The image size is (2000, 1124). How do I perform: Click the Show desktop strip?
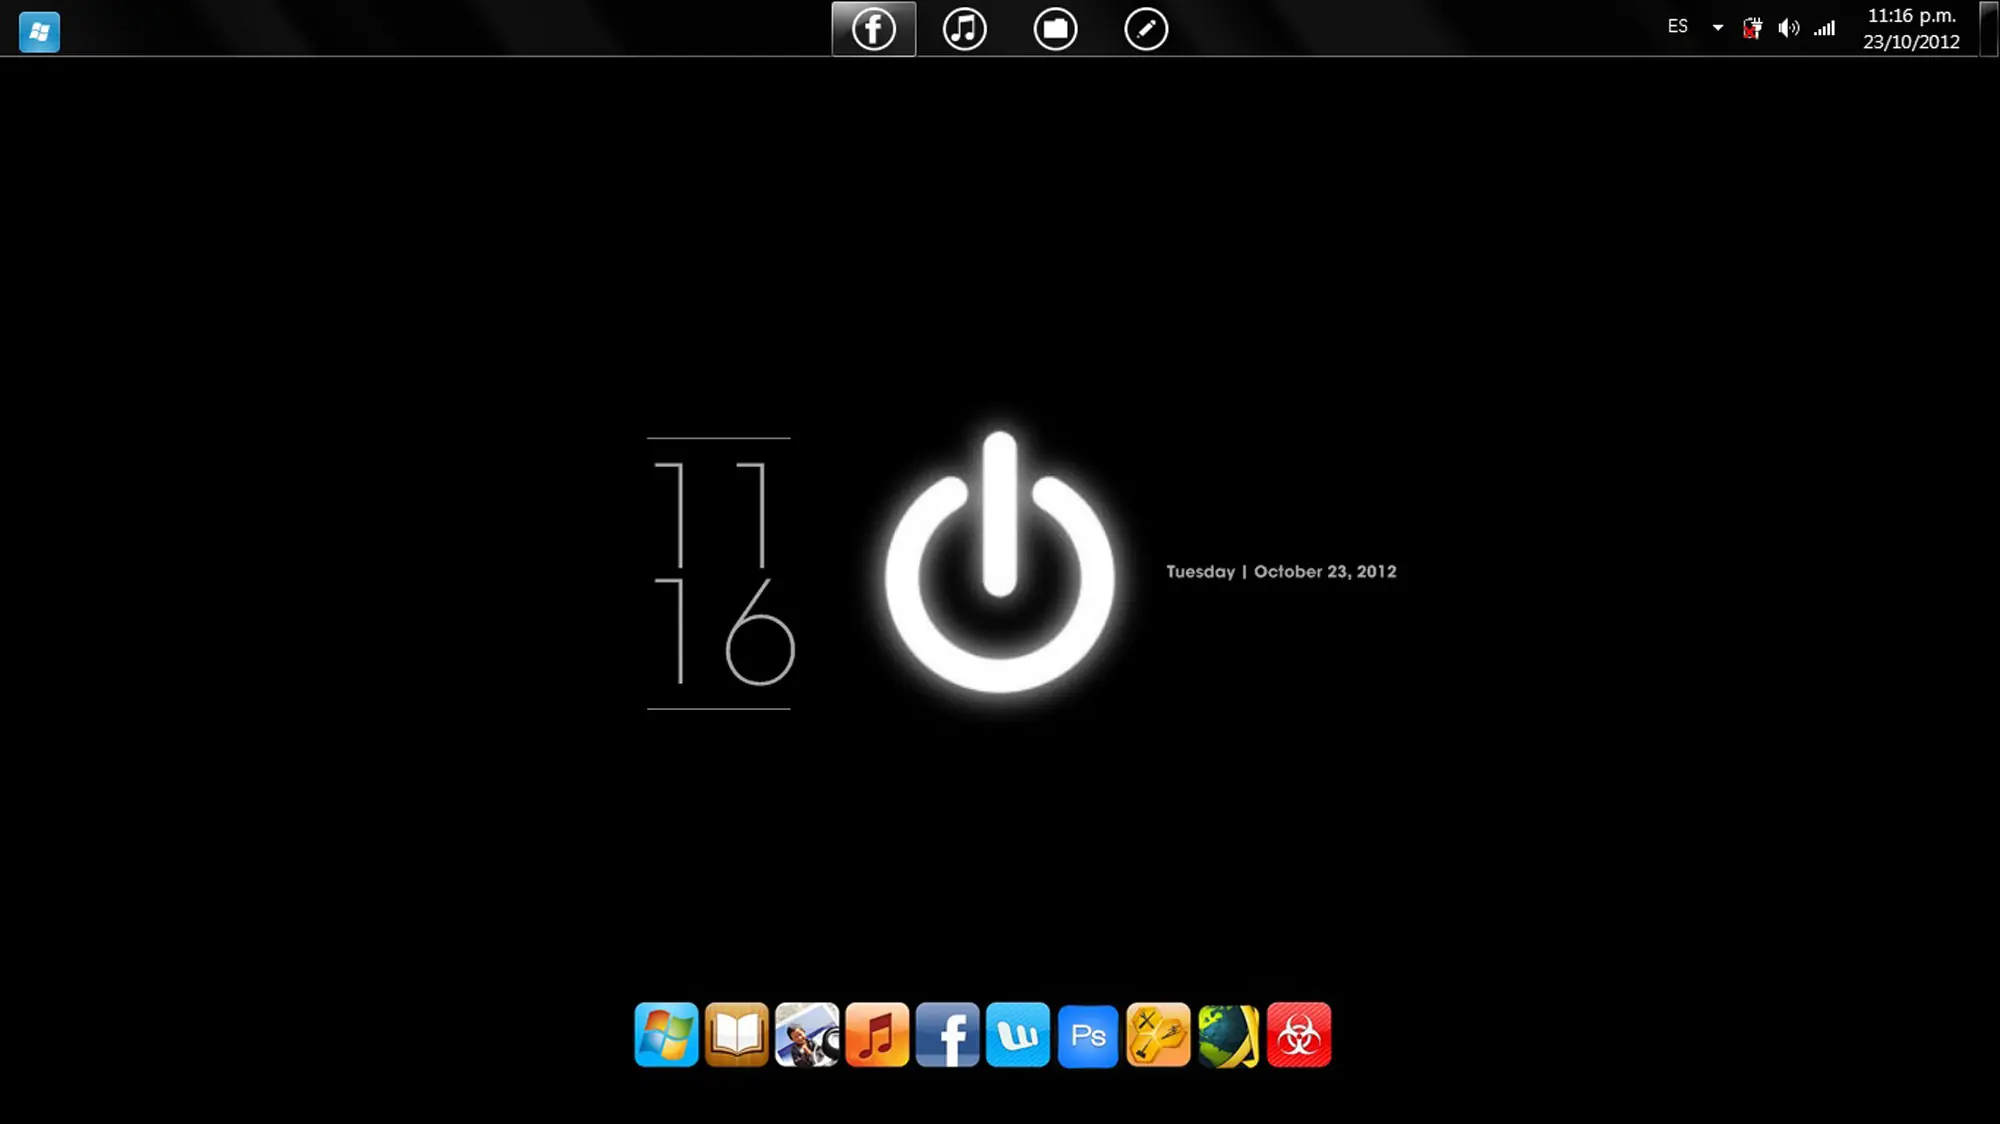(x=1989, y=28)
